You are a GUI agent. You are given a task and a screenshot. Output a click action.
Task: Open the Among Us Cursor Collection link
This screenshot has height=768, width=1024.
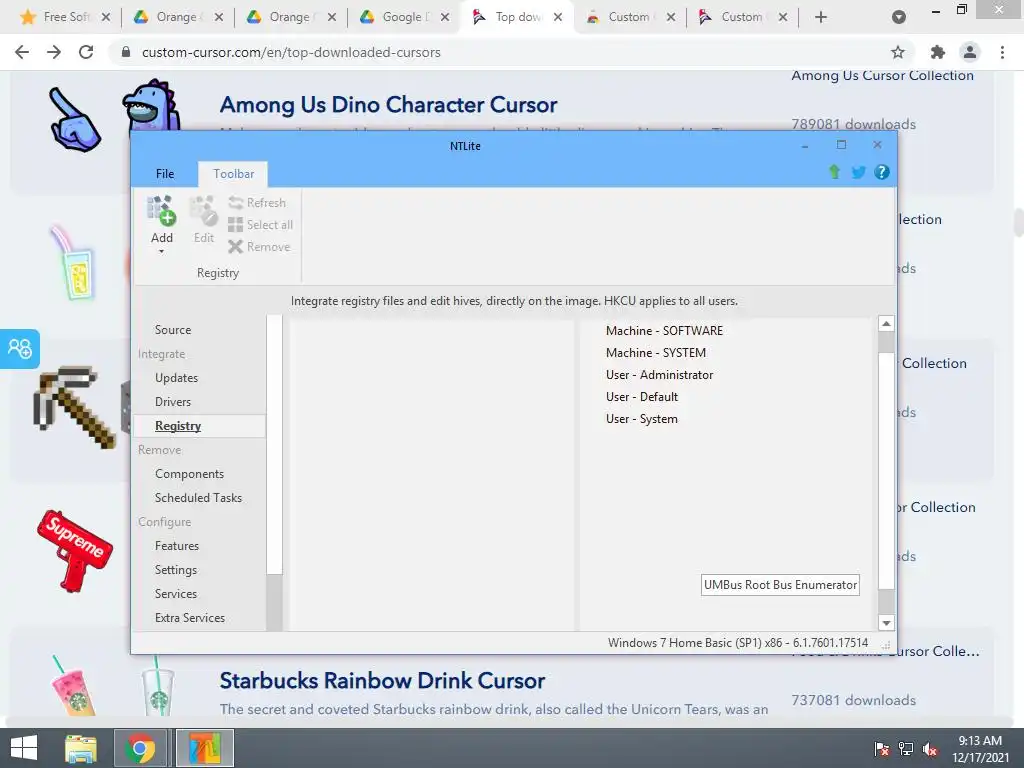(x=882, y=76)
